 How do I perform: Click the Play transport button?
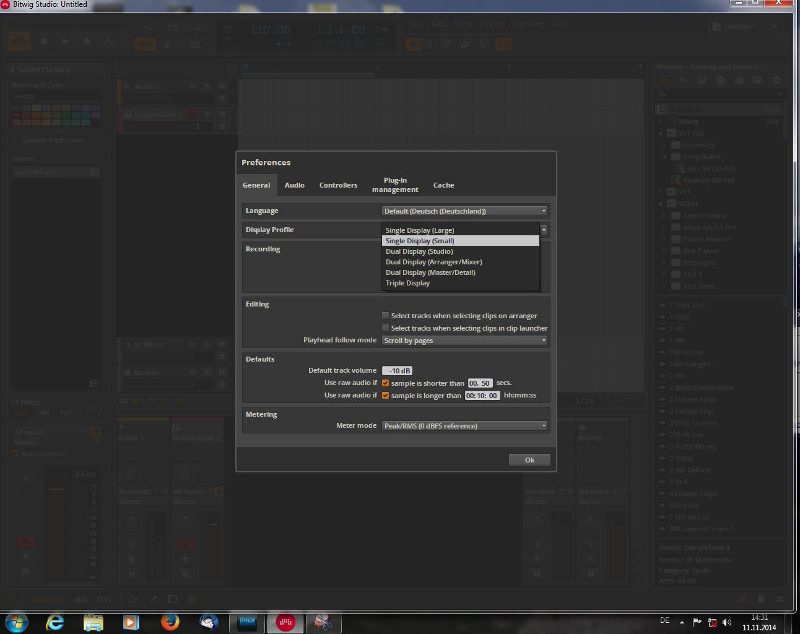(x=65, y=41)
